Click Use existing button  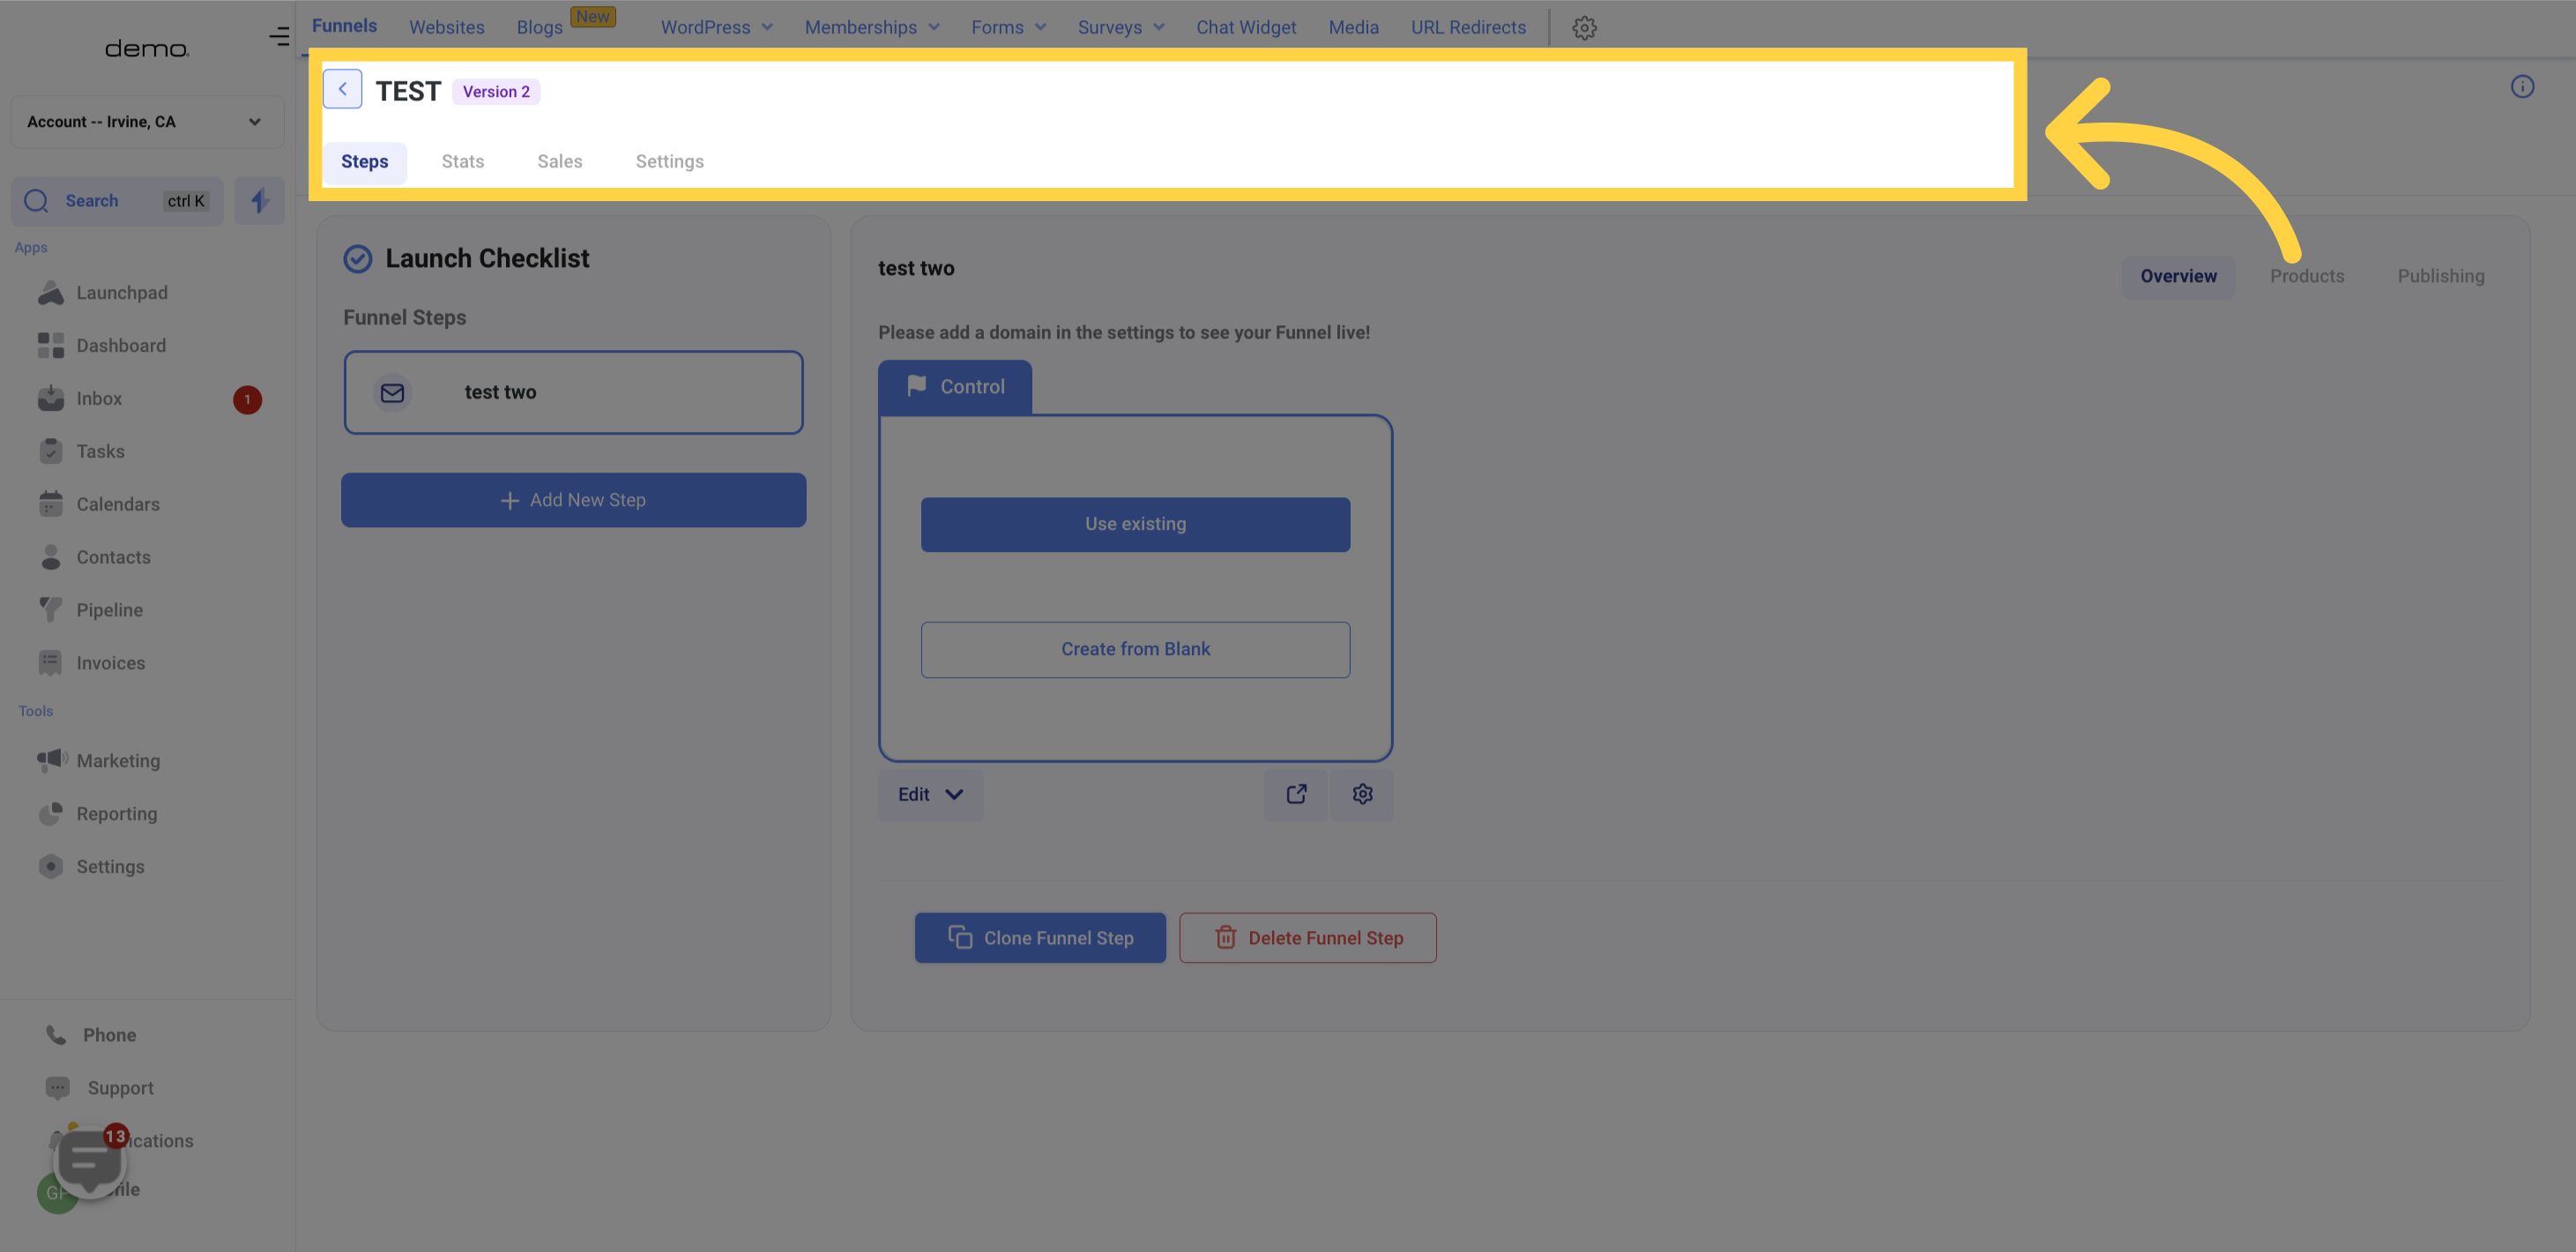click(1135, 525)
